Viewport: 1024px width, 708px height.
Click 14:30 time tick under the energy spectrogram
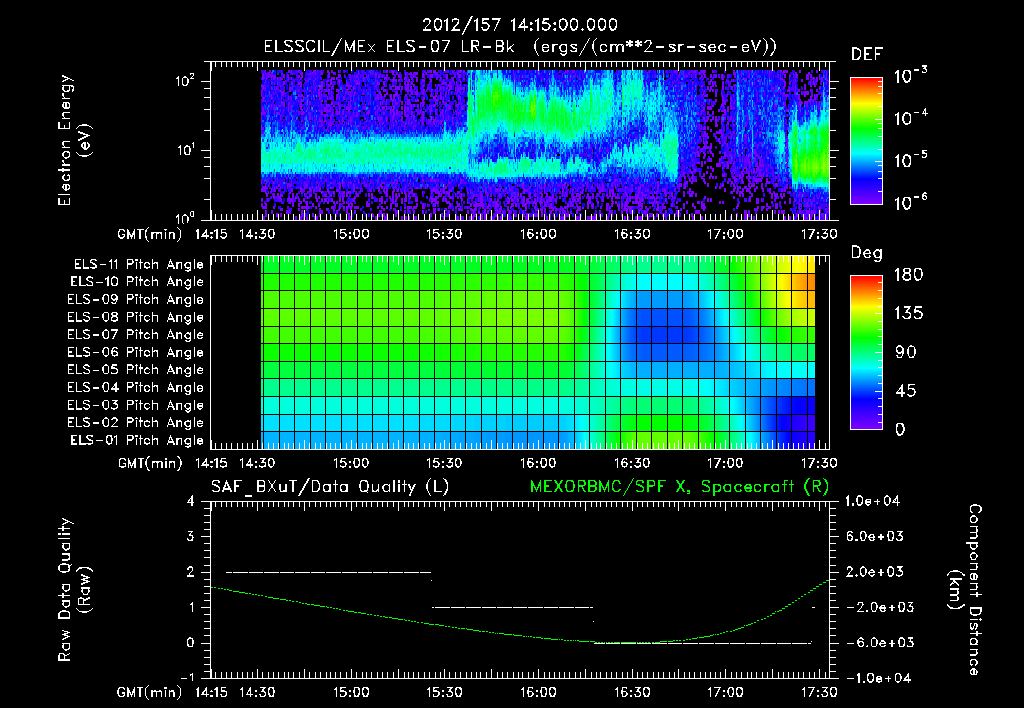[x=257, y=234]
